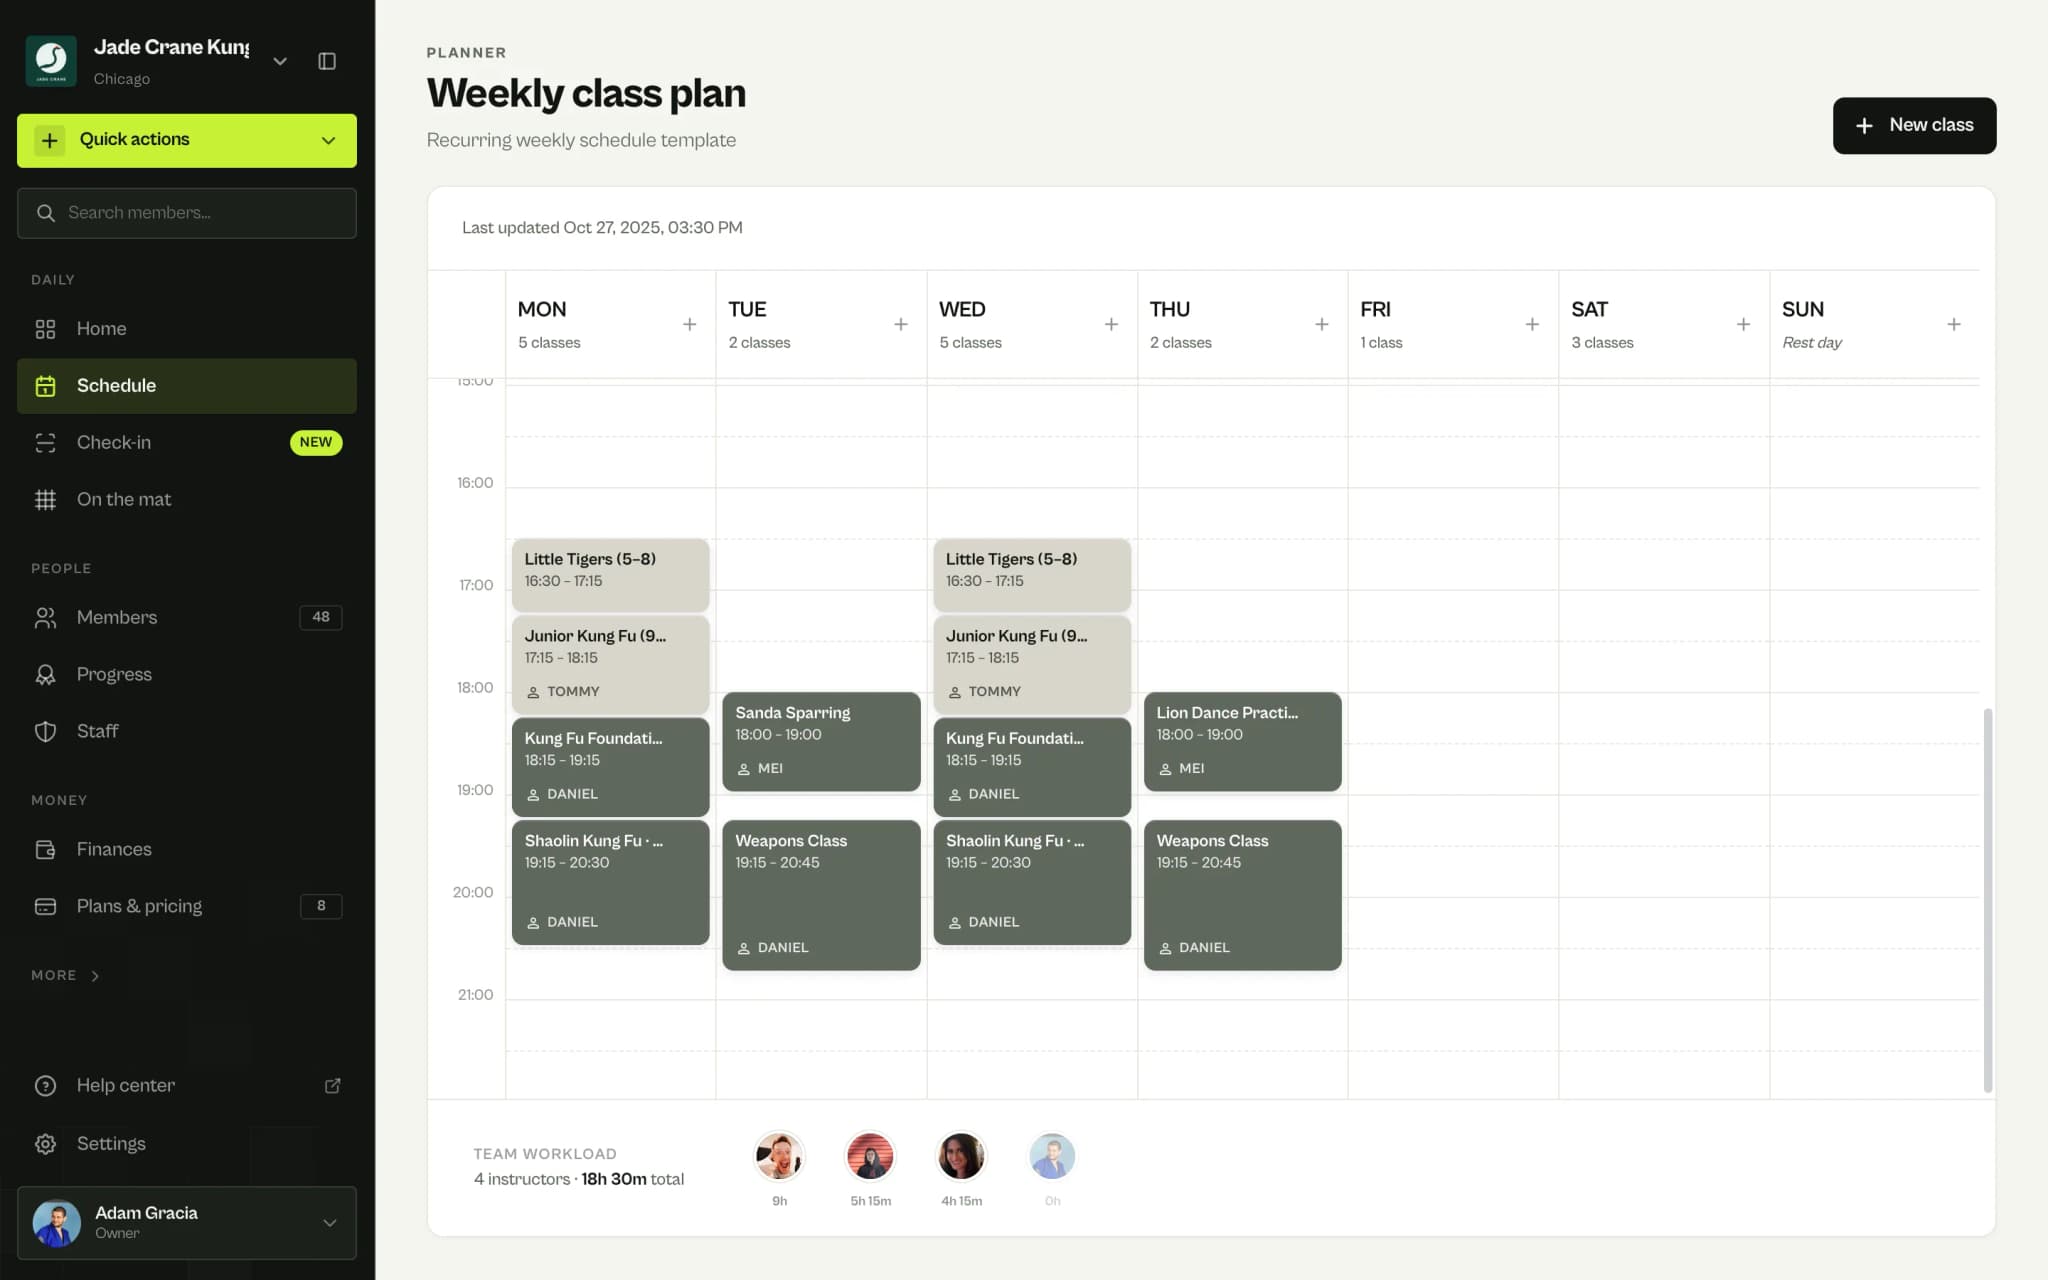Expand the MORE section in sidebar

pos(66,975)
